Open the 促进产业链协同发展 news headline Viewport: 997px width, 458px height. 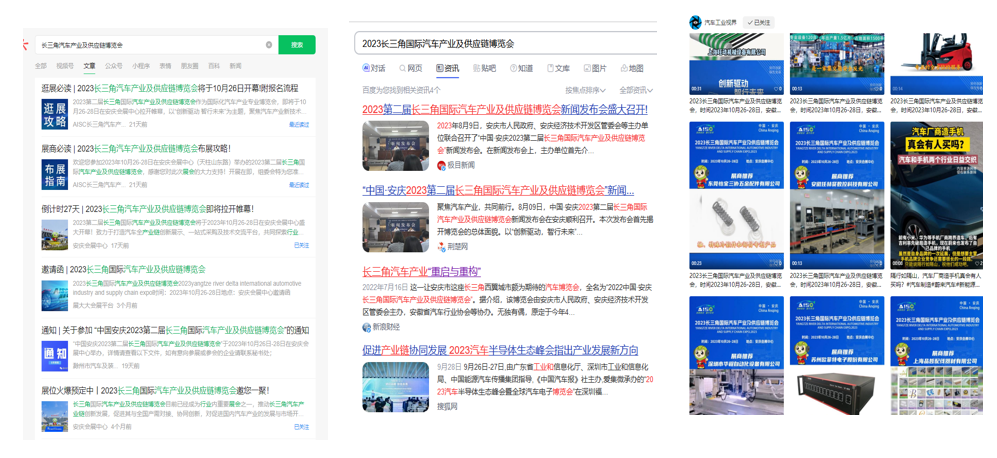tap(500, 350)
